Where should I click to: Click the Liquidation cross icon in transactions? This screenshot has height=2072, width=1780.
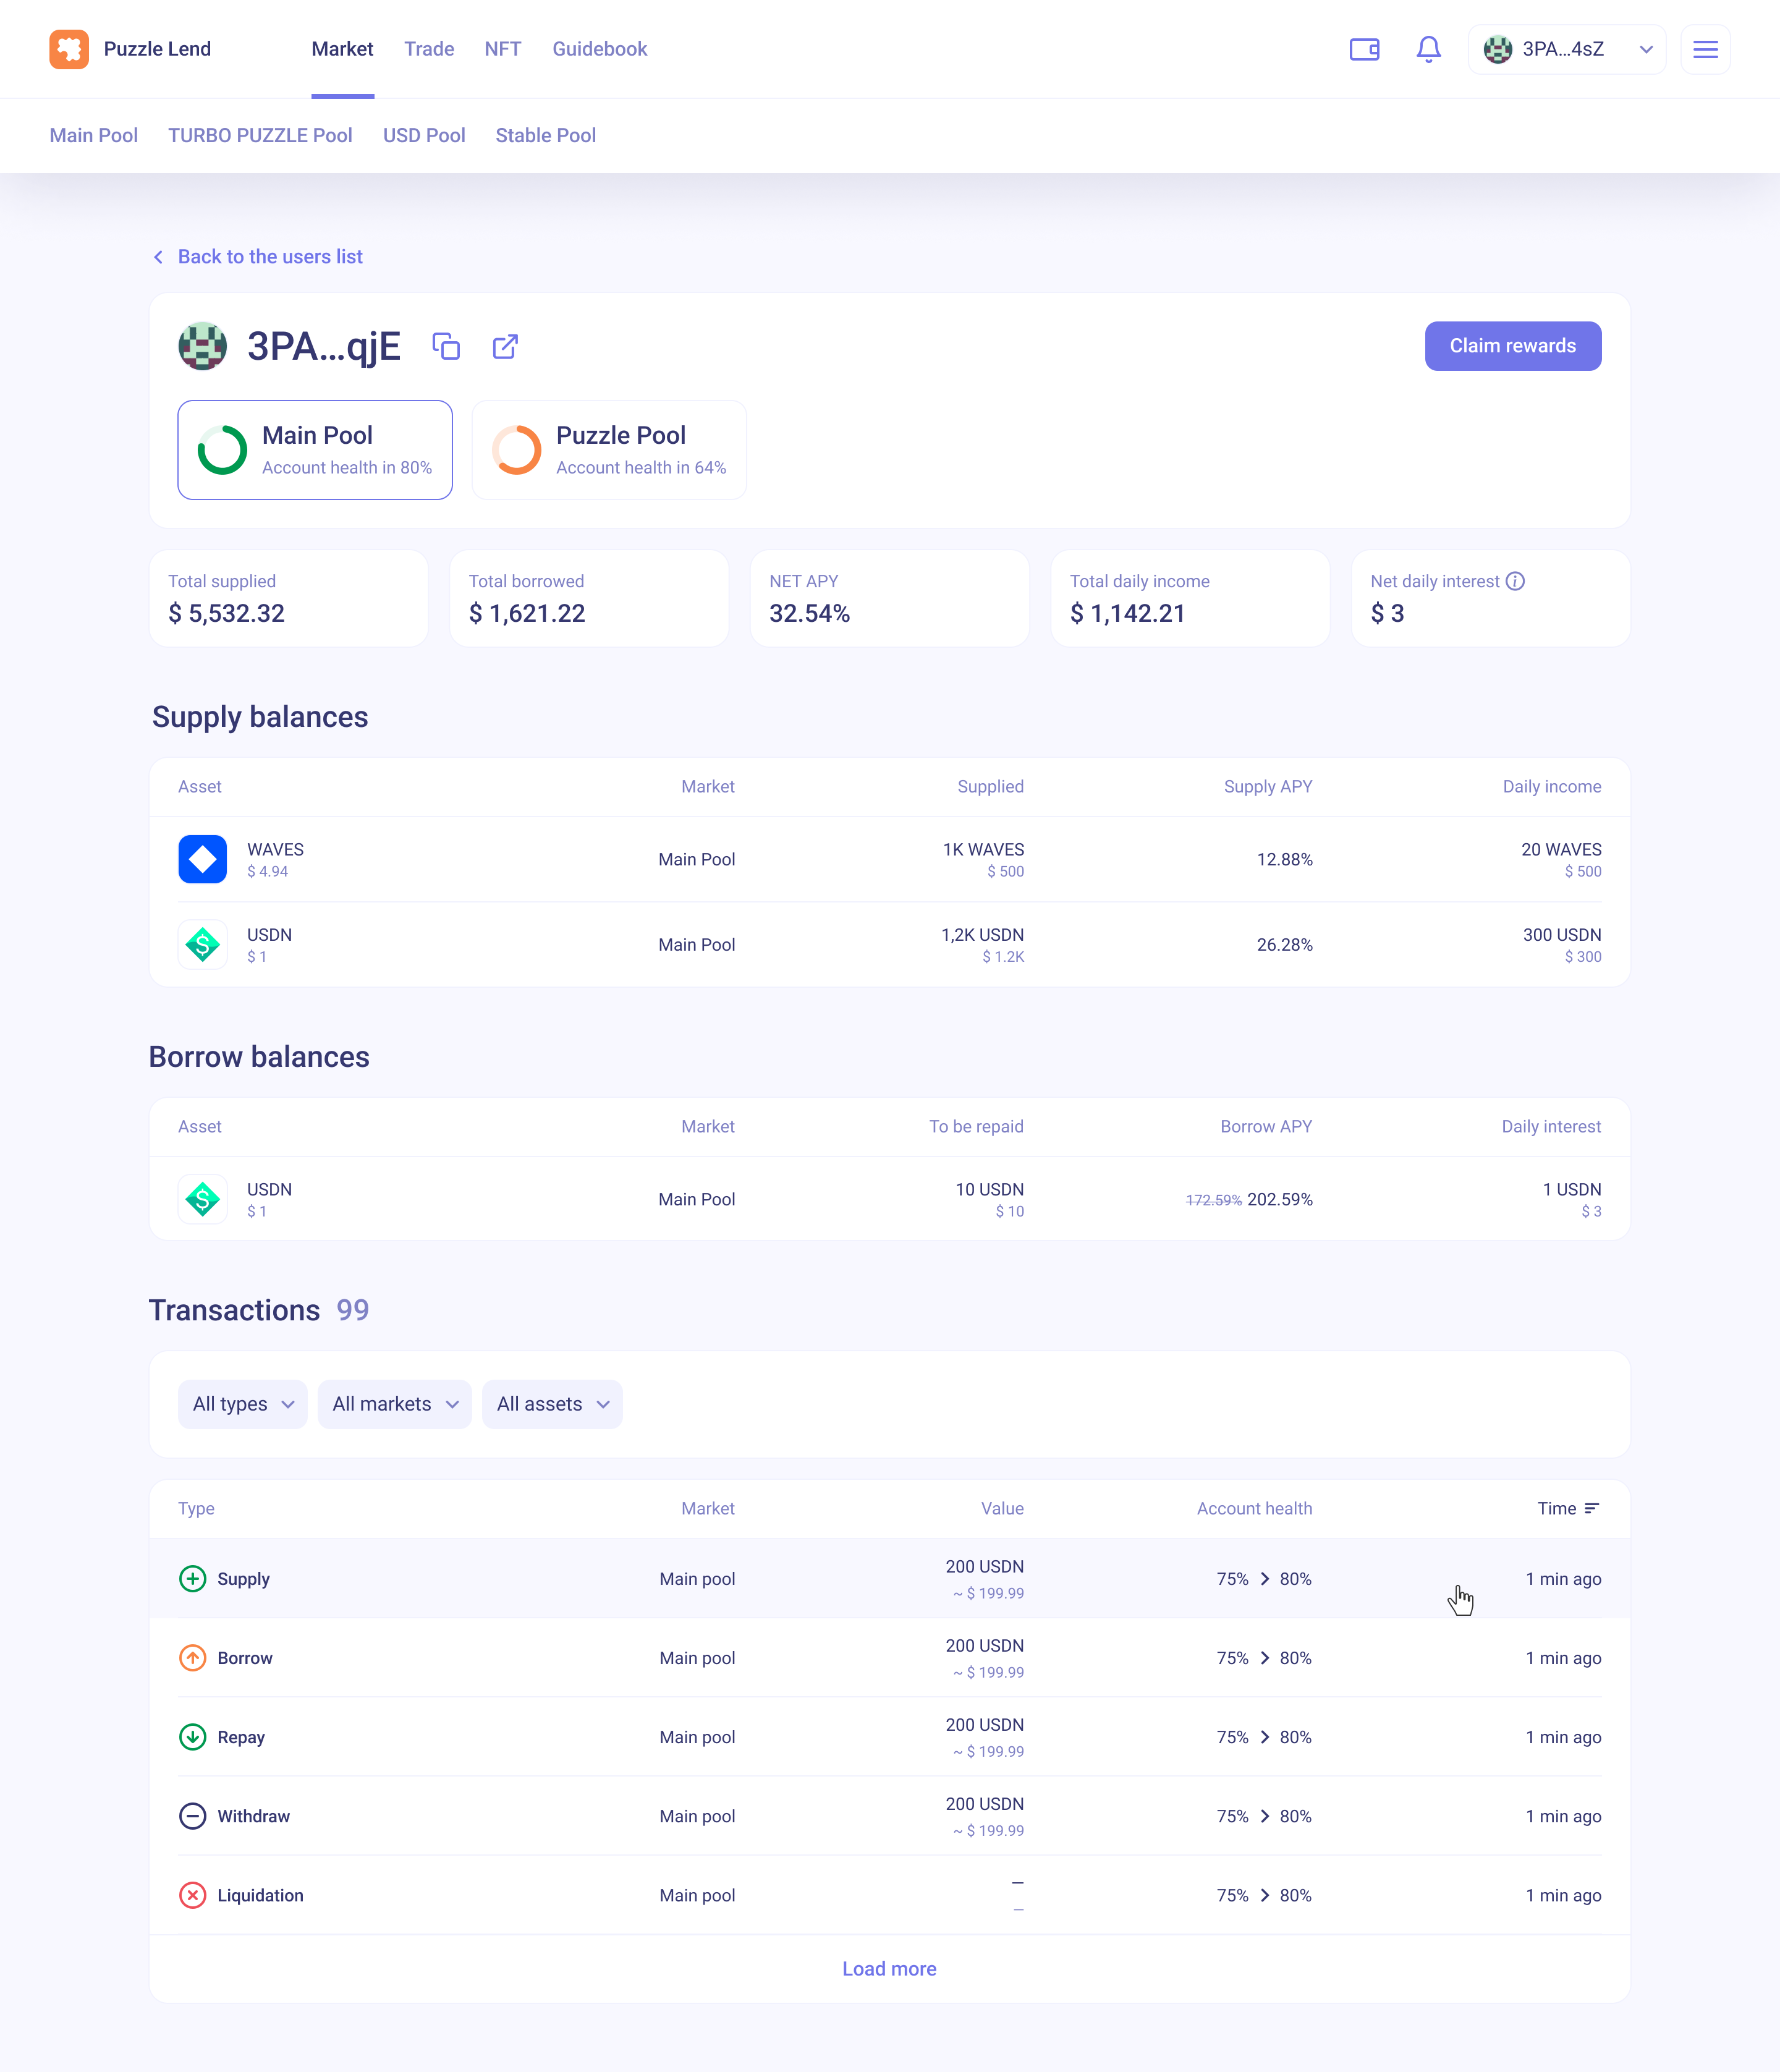(x=192, y=1894)
